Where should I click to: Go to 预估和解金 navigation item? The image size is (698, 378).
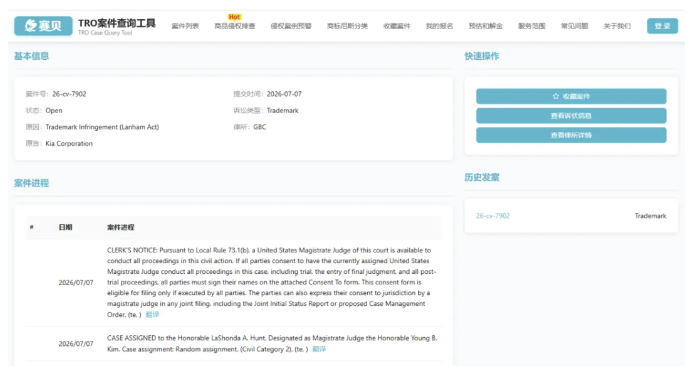tap(486, 26)
